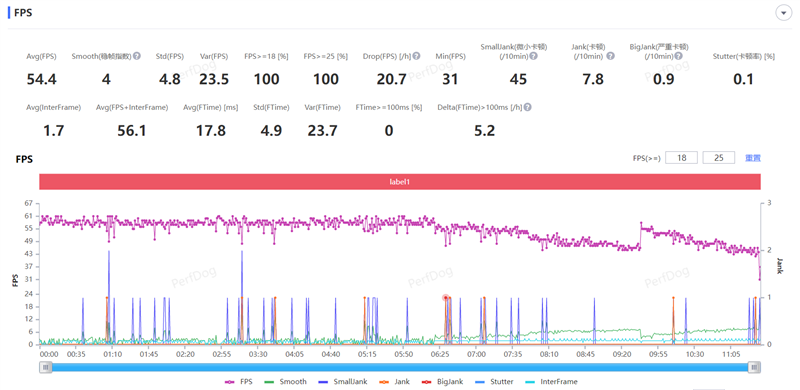
Task: Toggle the SmallJank series in the legend
Action: (x=342, y=381)
